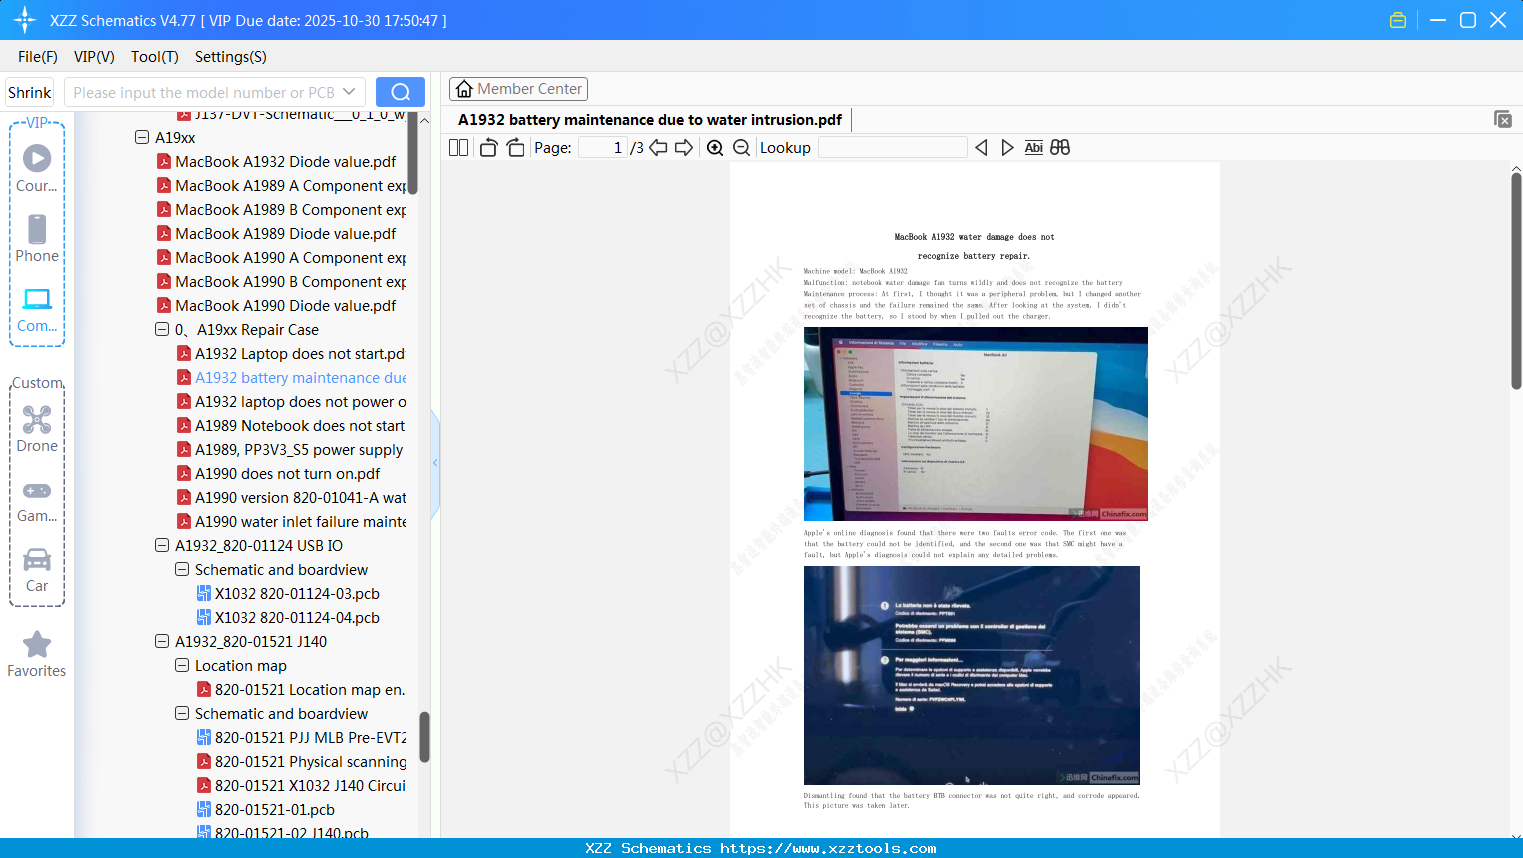Open A1932 laptop does not power on file
The image size is (1523, 858).
291,402
